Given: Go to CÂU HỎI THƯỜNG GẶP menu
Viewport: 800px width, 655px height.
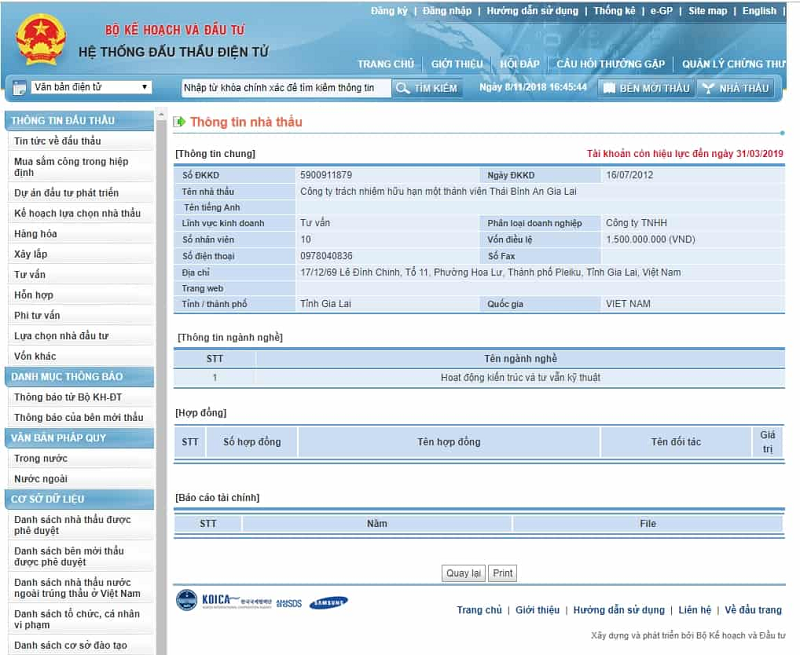Looking at the screenshot, I should pos(610,64).
